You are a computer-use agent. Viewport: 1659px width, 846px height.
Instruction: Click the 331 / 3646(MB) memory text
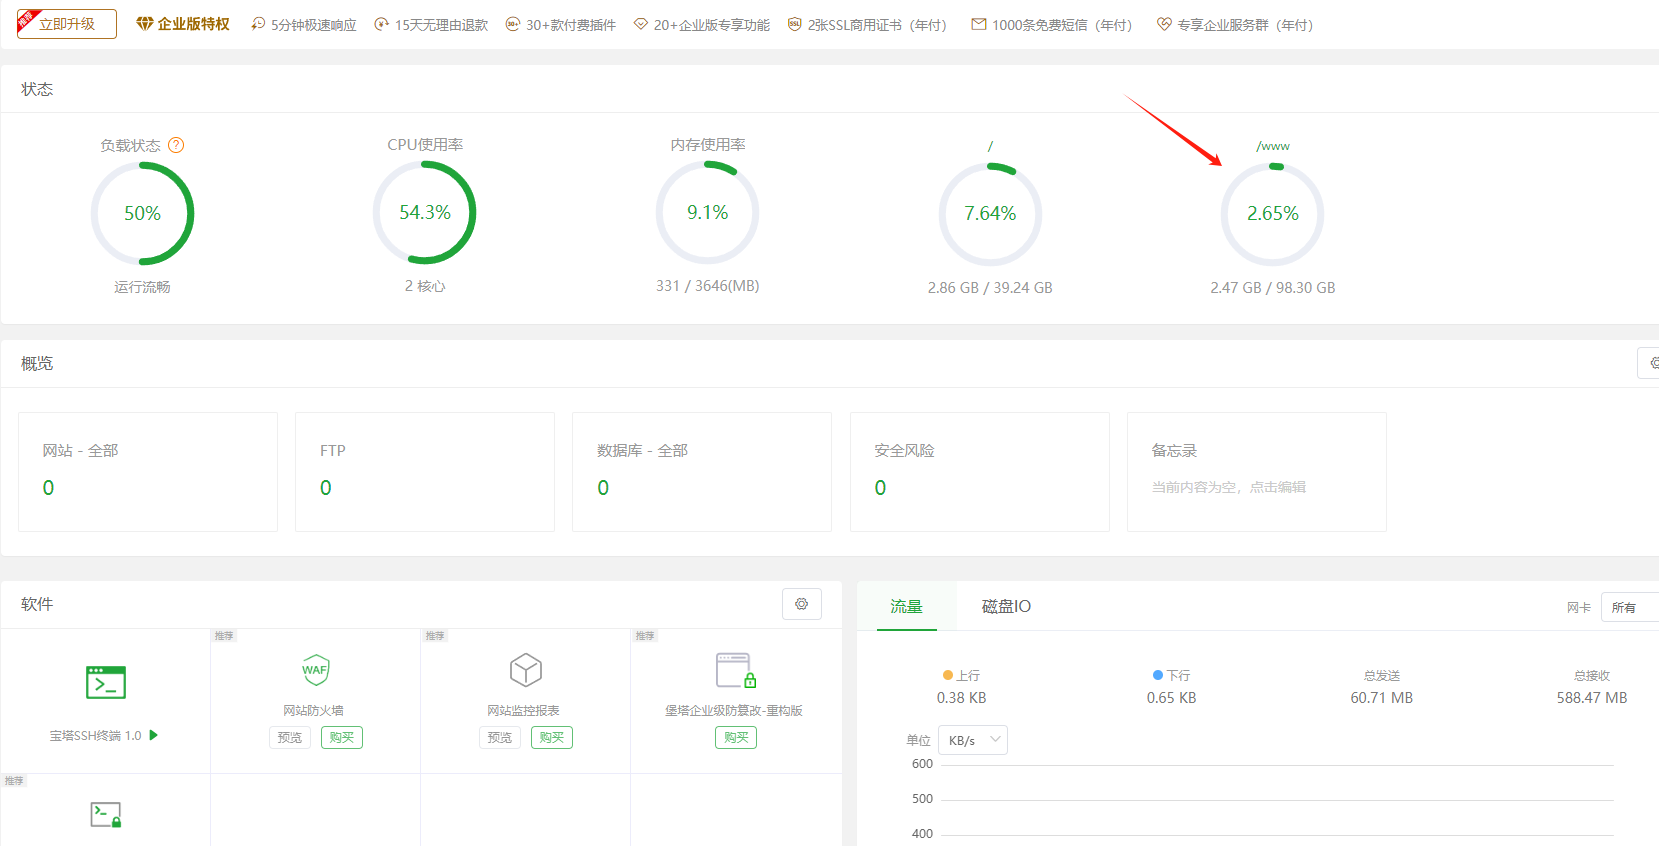pos(707,286)
